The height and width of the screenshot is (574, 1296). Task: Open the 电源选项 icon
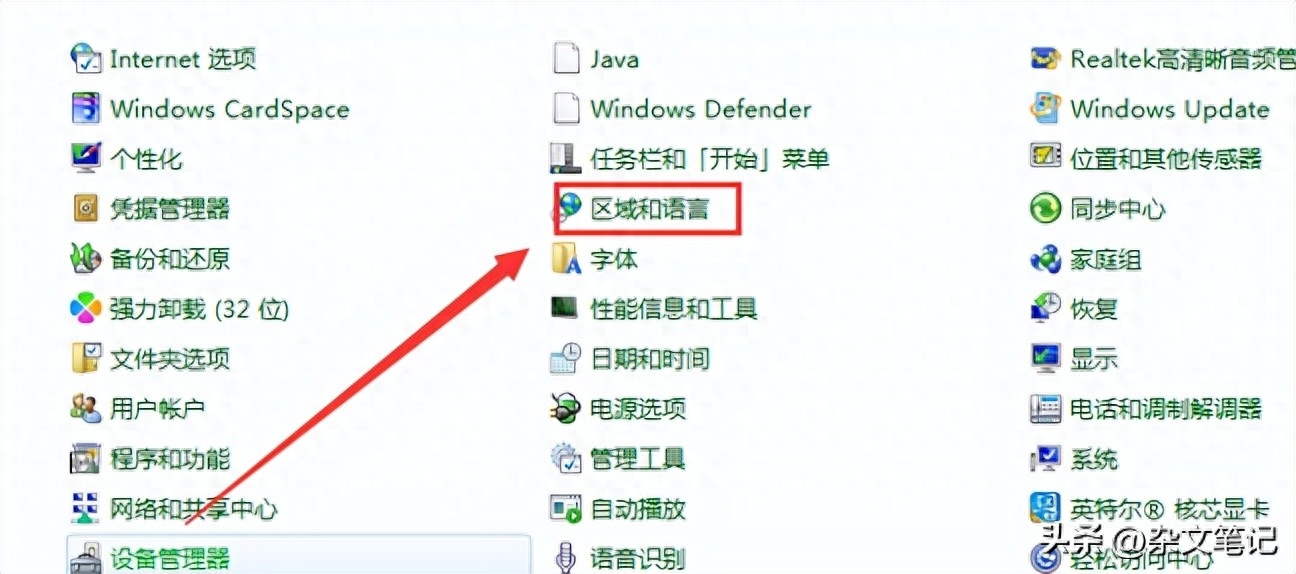pyautogui.click(x=567, y=408)
